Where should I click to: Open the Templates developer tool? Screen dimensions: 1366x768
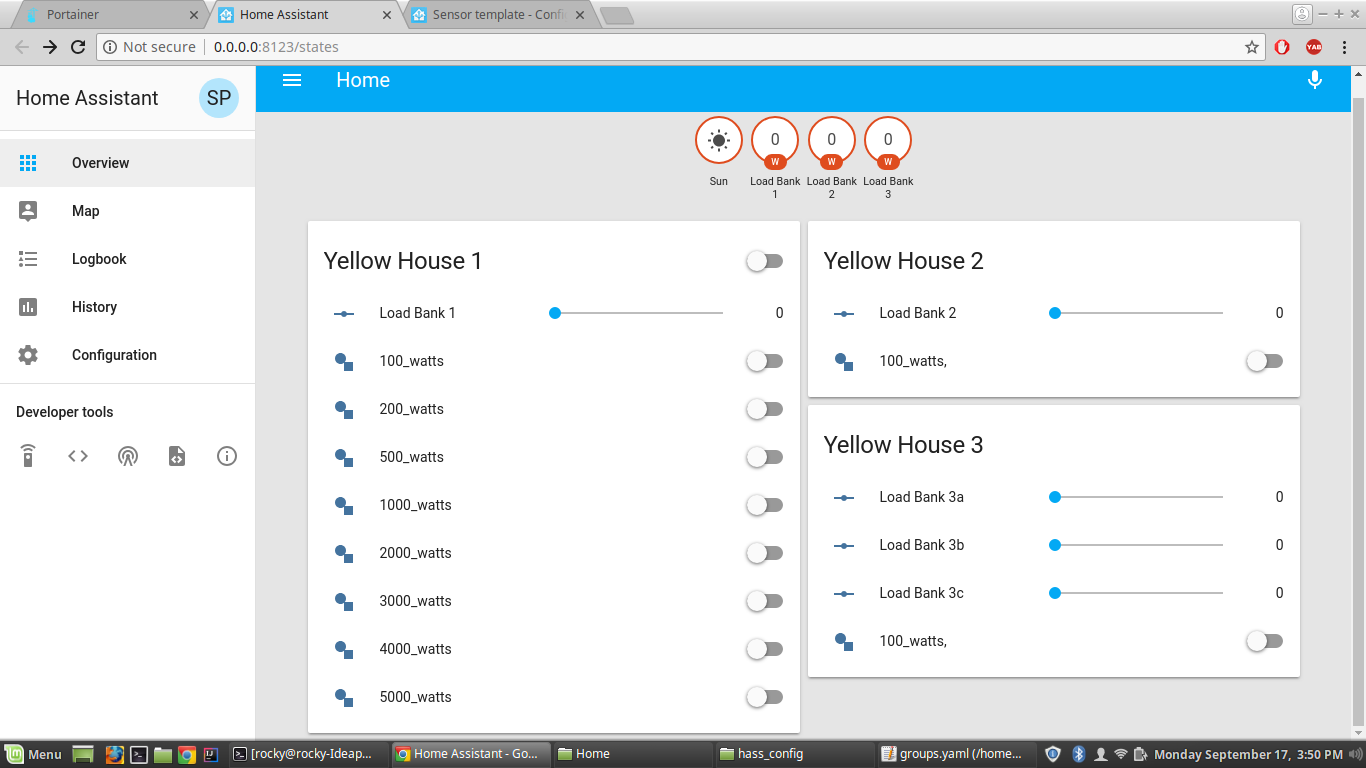[x=176, y=456]
